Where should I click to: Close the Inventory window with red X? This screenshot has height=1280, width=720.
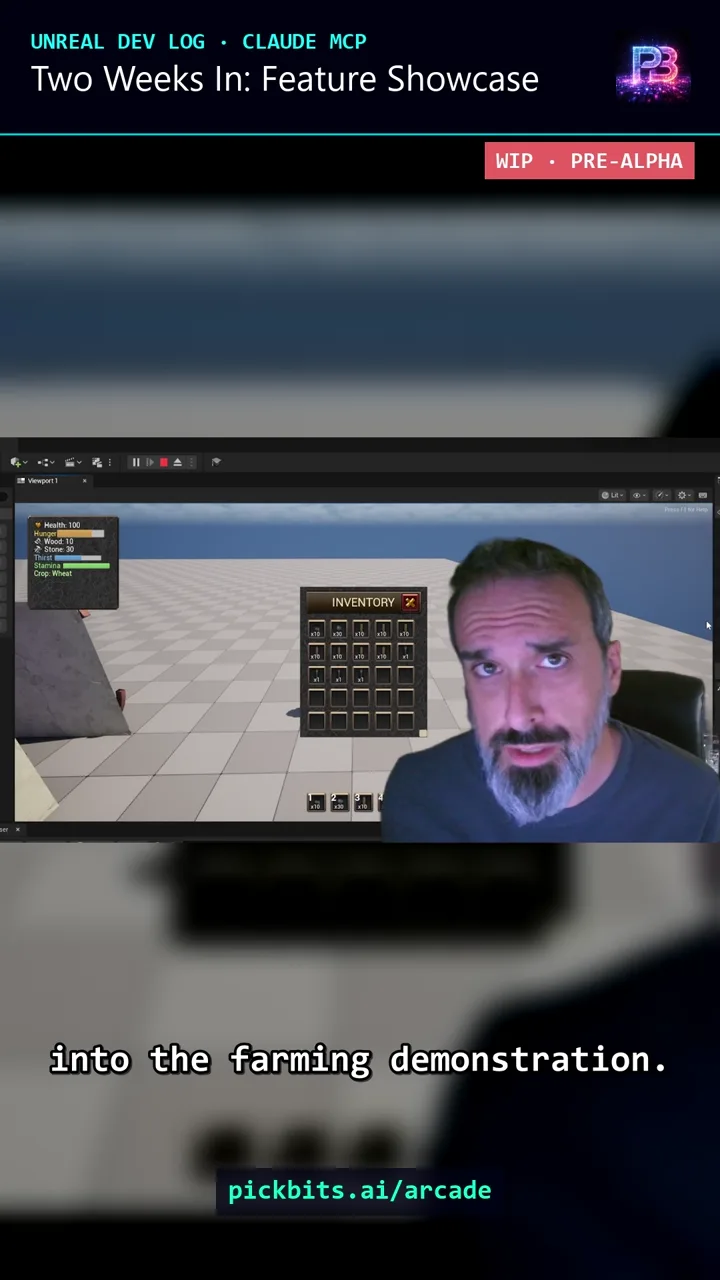[410, 602]
